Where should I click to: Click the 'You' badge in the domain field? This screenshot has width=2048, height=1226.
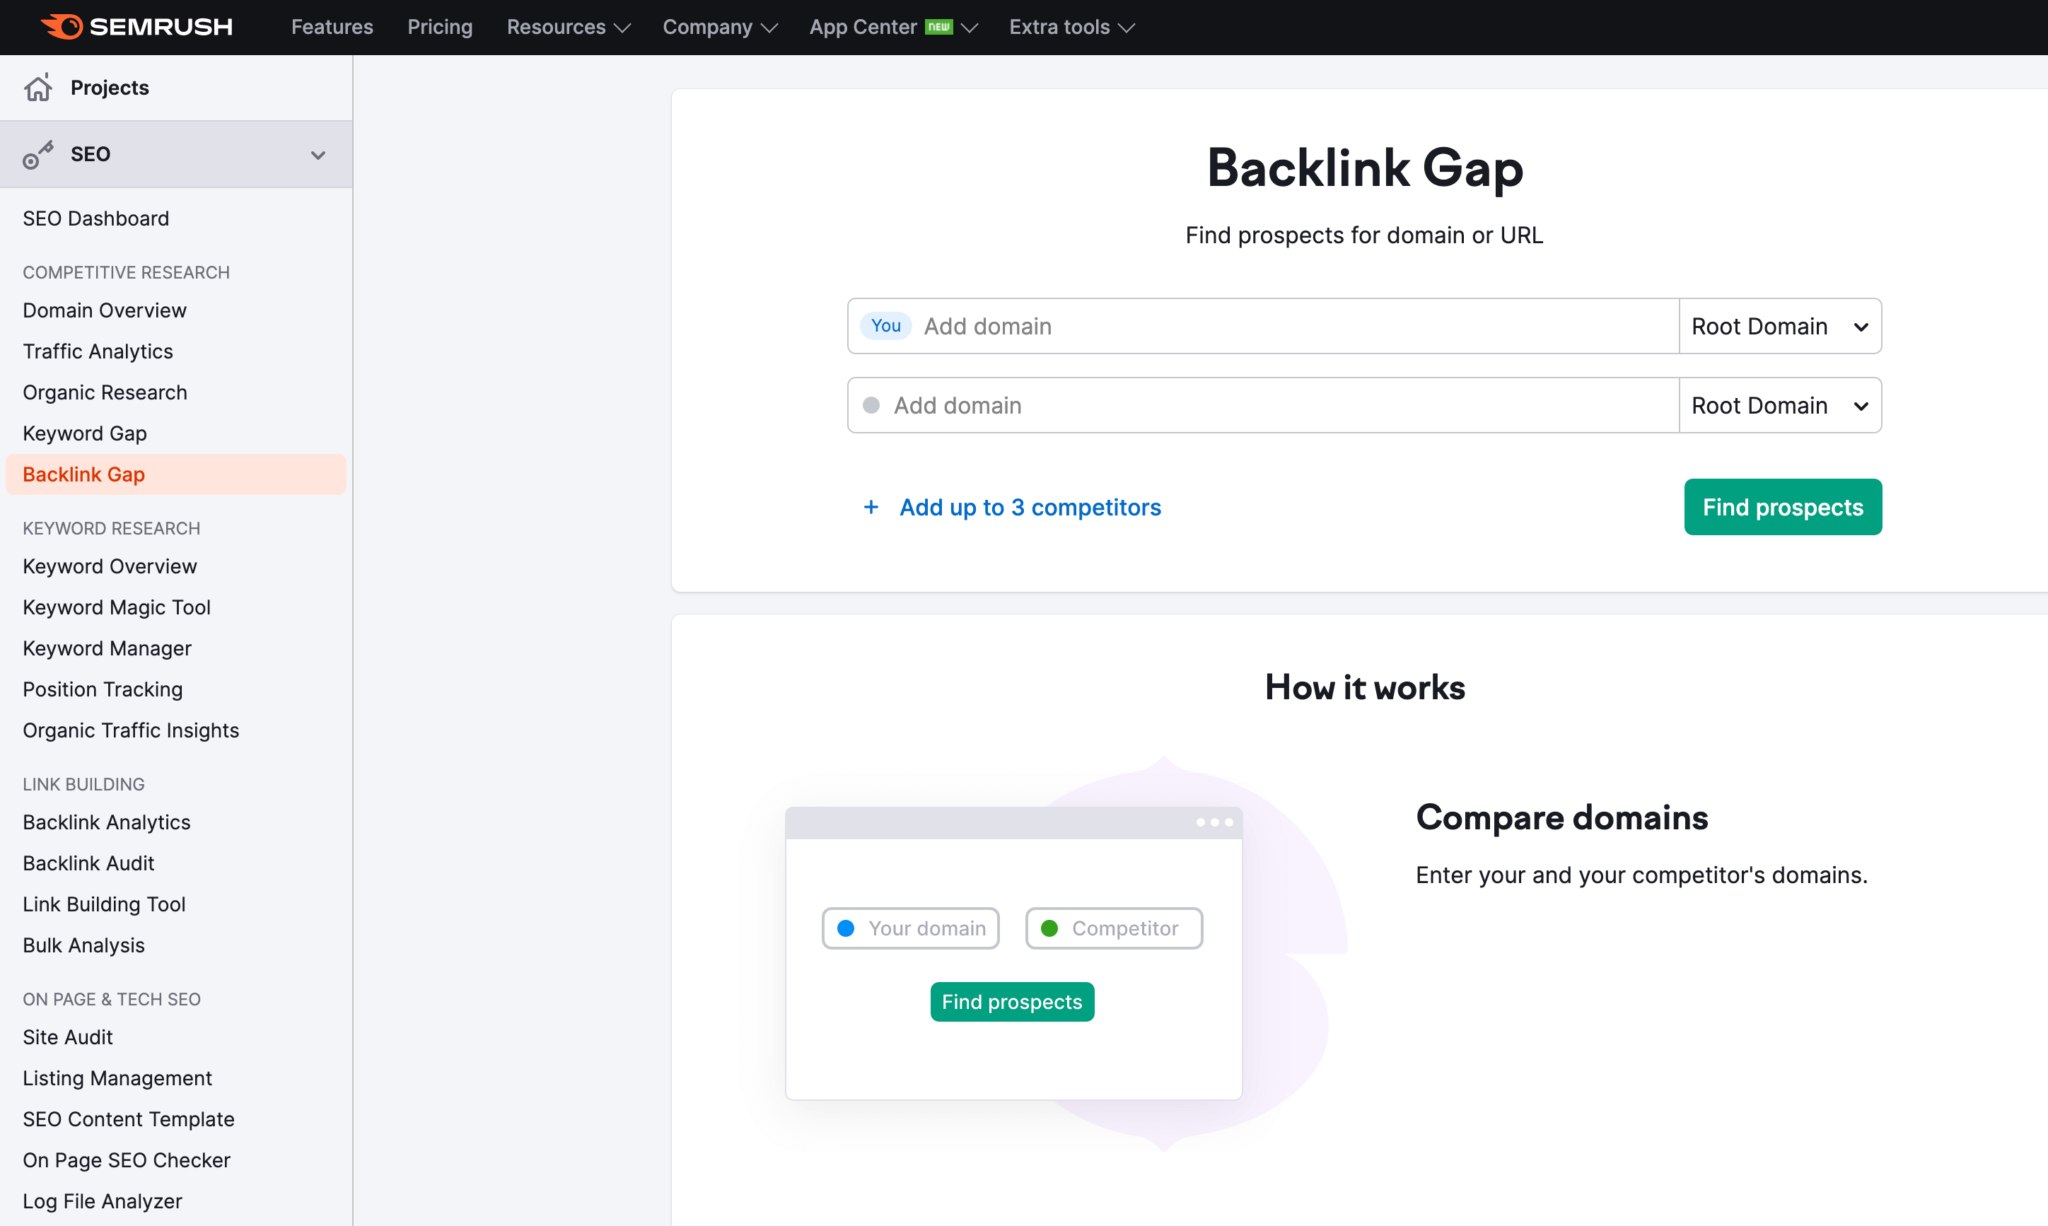885,325
